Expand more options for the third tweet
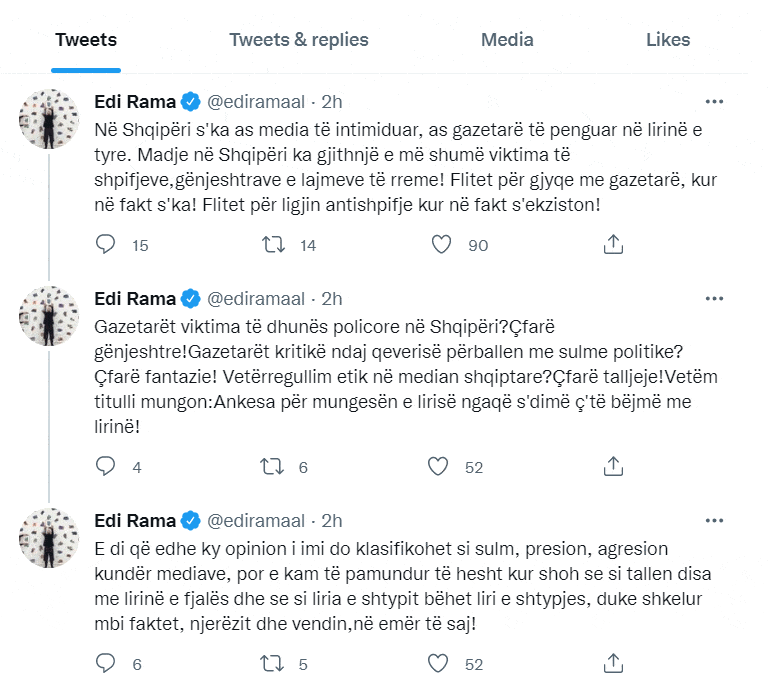Screen dimensions: 768x684 tap(714, 520)
